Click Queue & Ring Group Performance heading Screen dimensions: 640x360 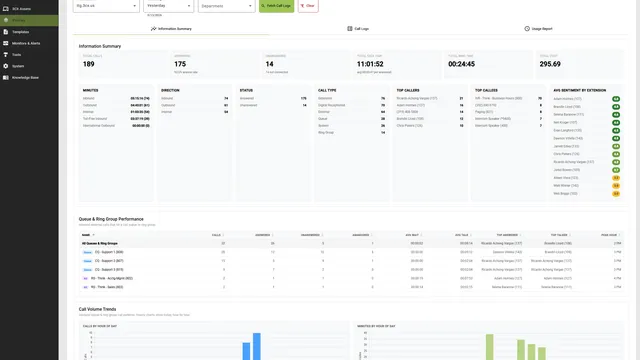point(111,219)
